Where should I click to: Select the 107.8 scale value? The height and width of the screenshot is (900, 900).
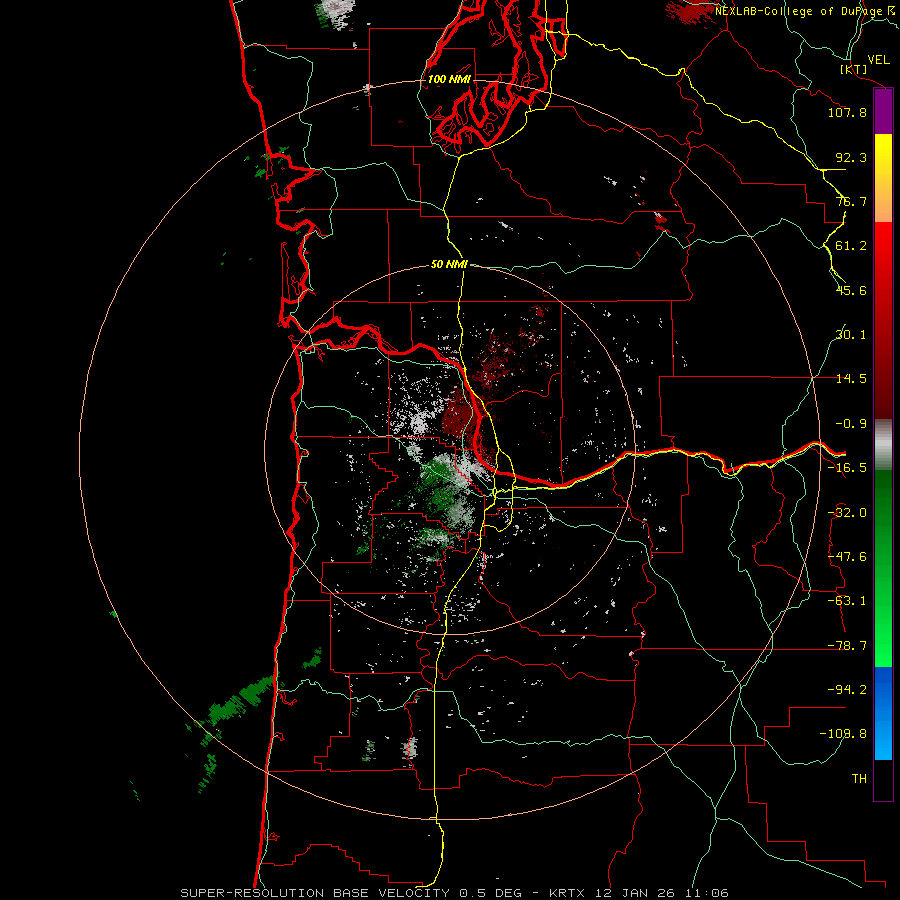[847, 112]
